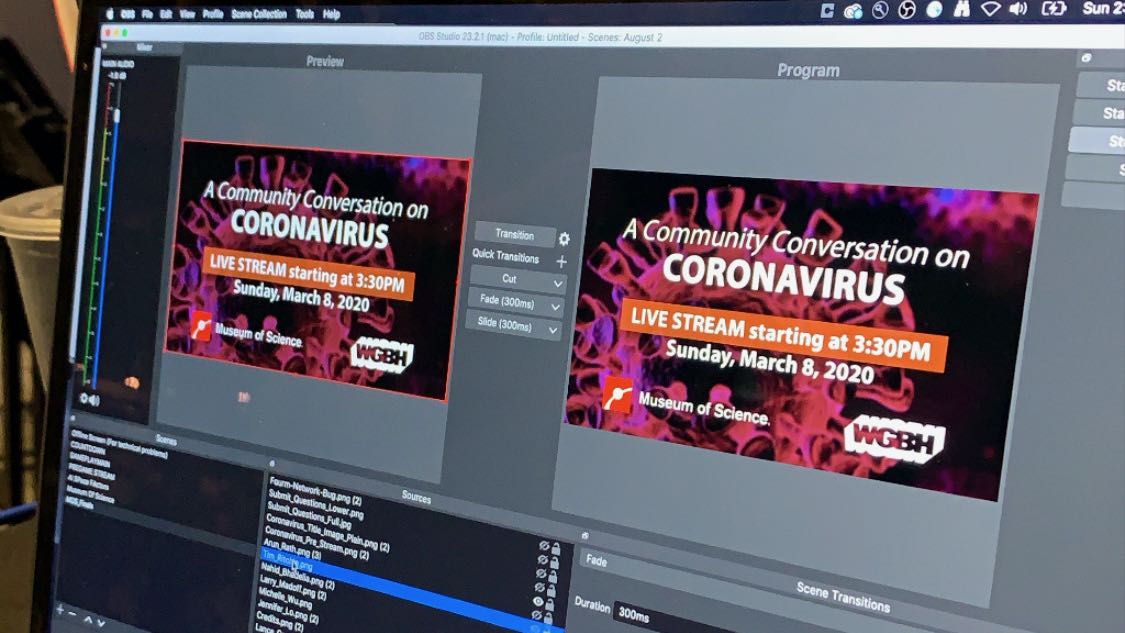1125x633 pixels.
Task: Move the selected scene down
Action: [x=101, y=623]
